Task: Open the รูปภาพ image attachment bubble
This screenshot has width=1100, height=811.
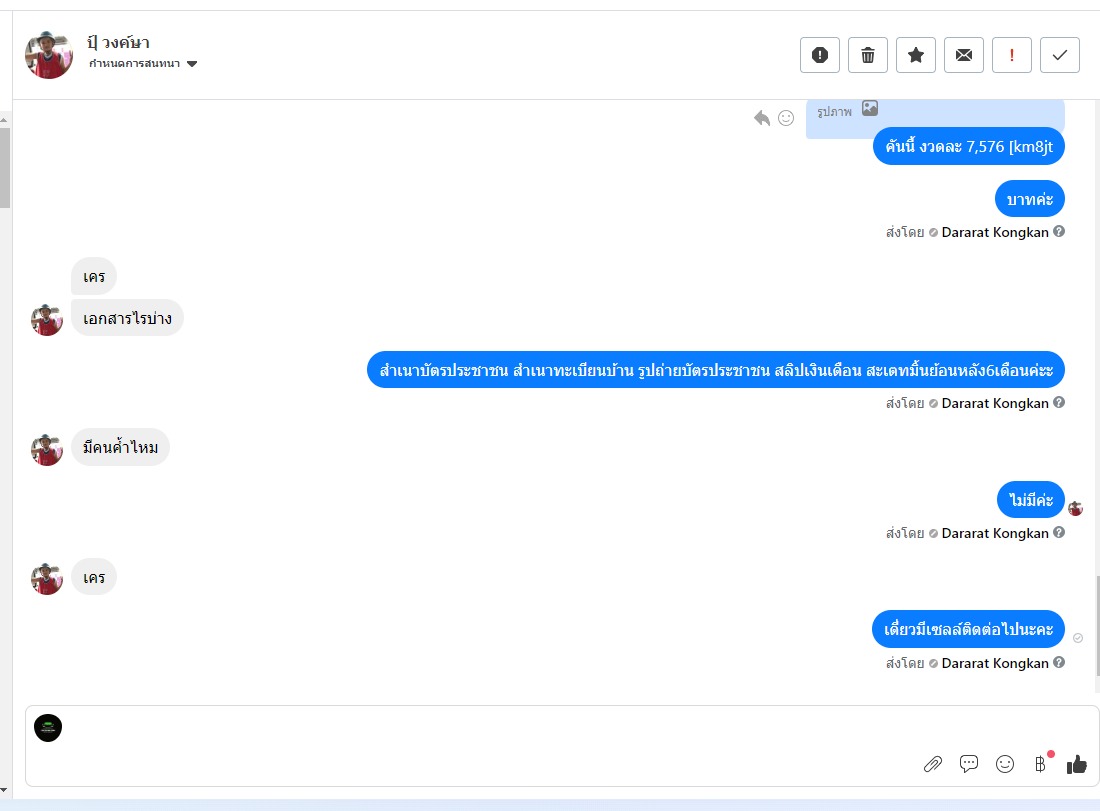Action: [x=934, y=116]
